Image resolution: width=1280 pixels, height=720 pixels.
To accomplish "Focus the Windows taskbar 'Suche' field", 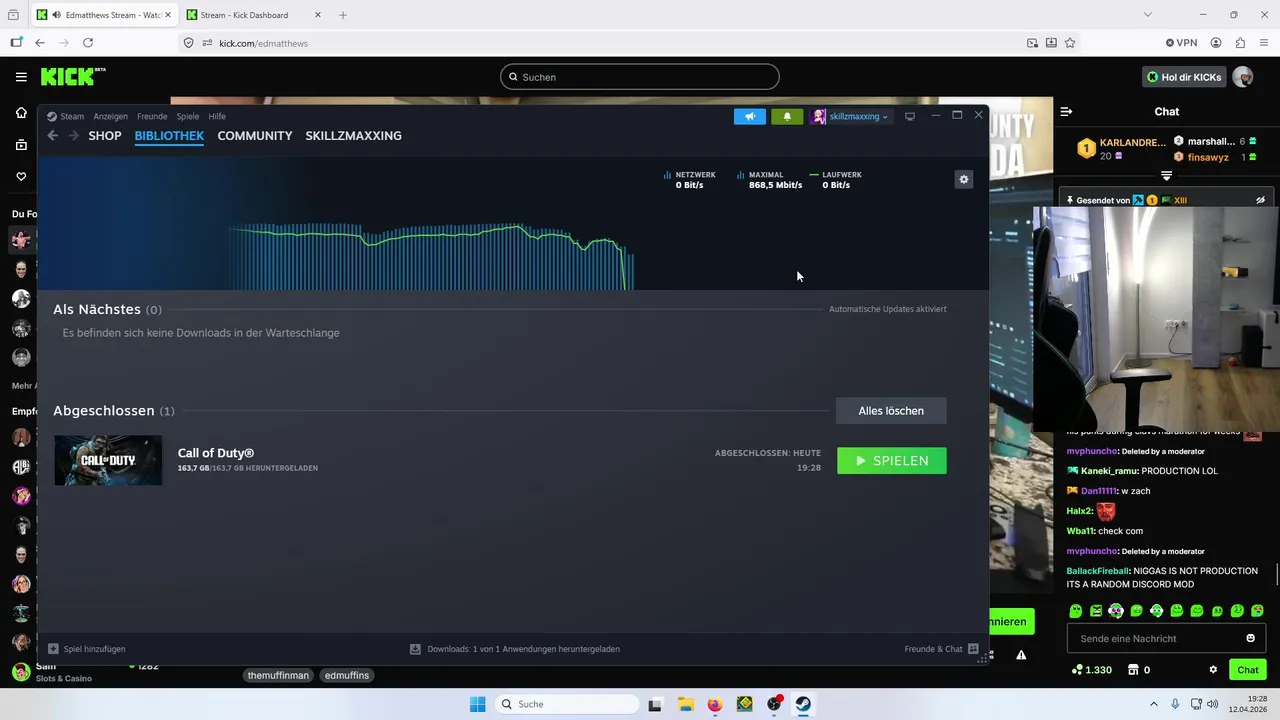I will click(x=567, y=704).
